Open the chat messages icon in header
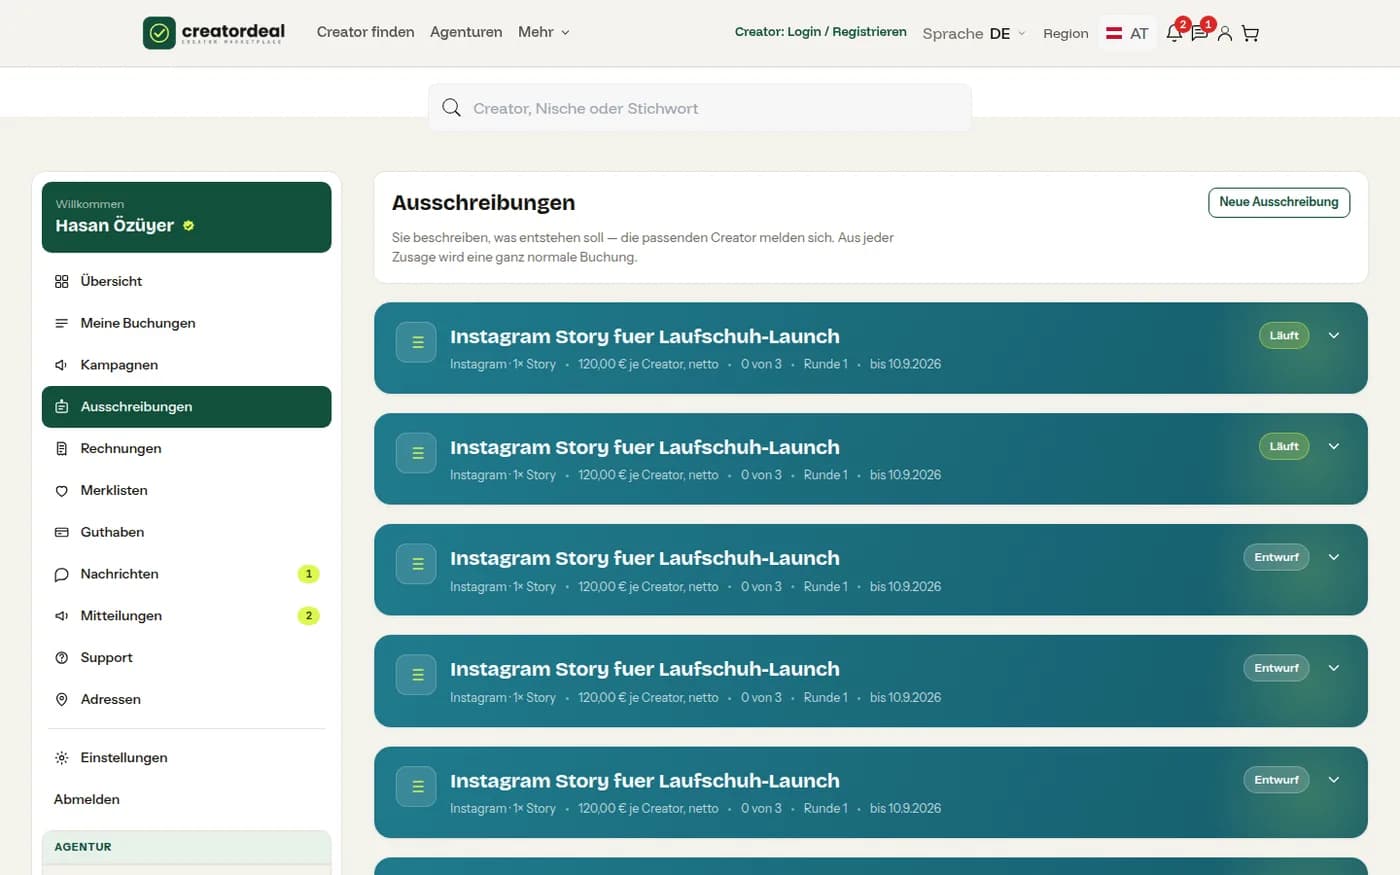 click(x=1200, y=33)
